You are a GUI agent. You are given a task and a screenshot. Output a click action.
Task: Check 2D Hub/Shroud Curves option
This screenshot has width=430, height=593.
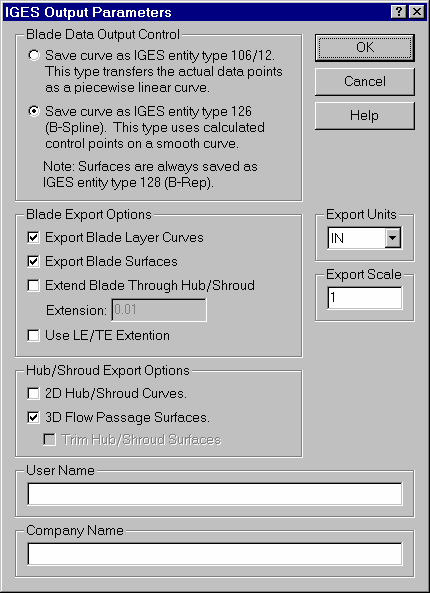(33, 394)
